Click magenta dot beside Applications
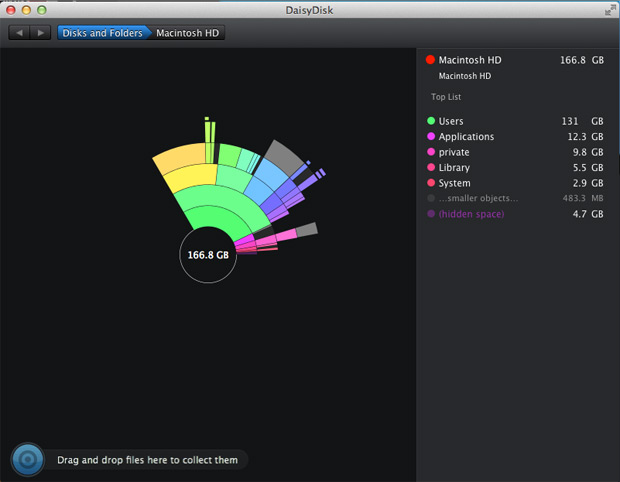Viewport: 620px width, 482px height. point(431,136)
